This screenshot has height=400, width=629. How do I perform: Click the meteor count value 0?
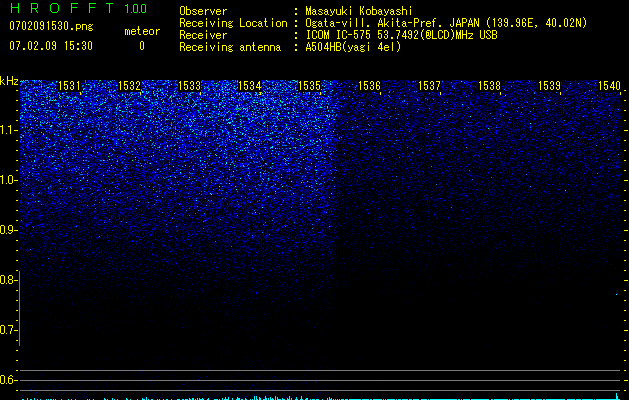pos(142,46)
